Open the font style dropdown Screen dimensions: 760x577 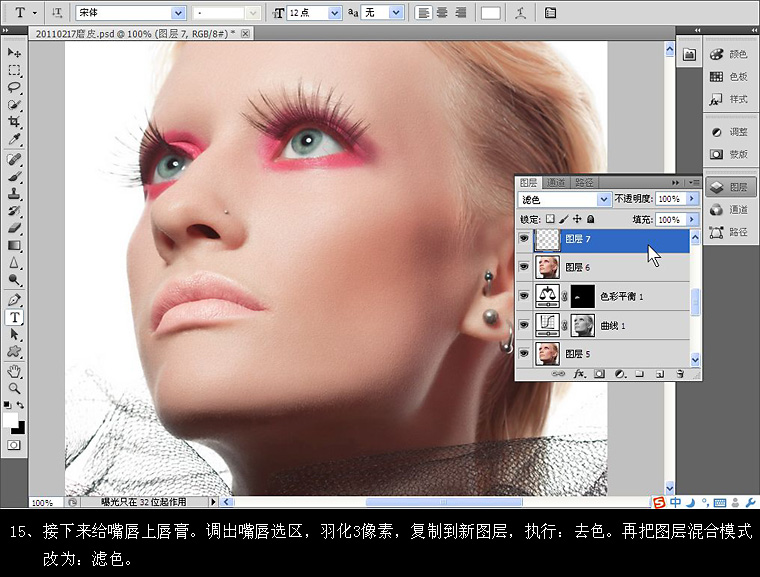pyautogui.click(x=253, y=13)
